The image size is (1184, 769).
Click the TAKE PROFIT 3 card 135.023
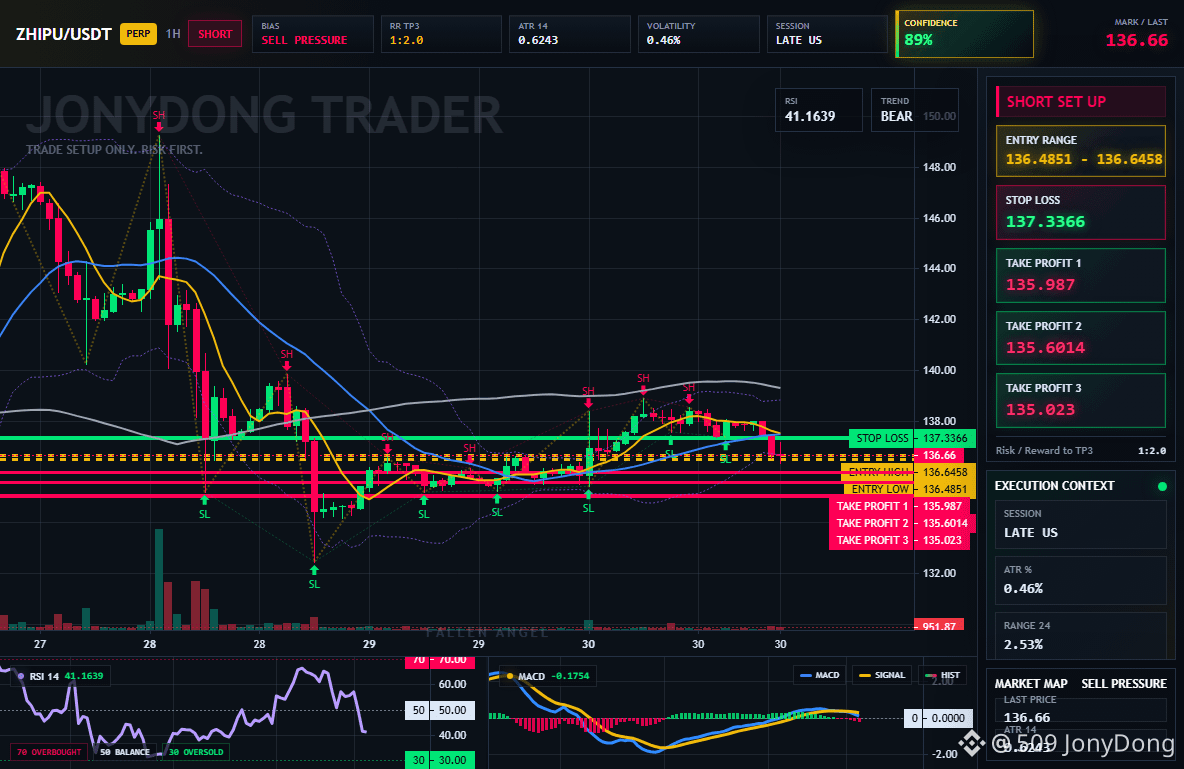(1081, 400)
